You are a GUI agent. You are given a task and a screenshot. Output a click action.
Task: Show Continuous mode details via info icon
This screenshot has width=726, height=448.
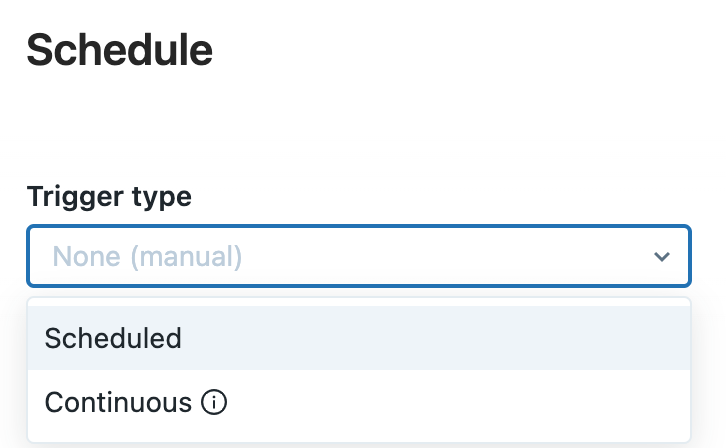214,403
